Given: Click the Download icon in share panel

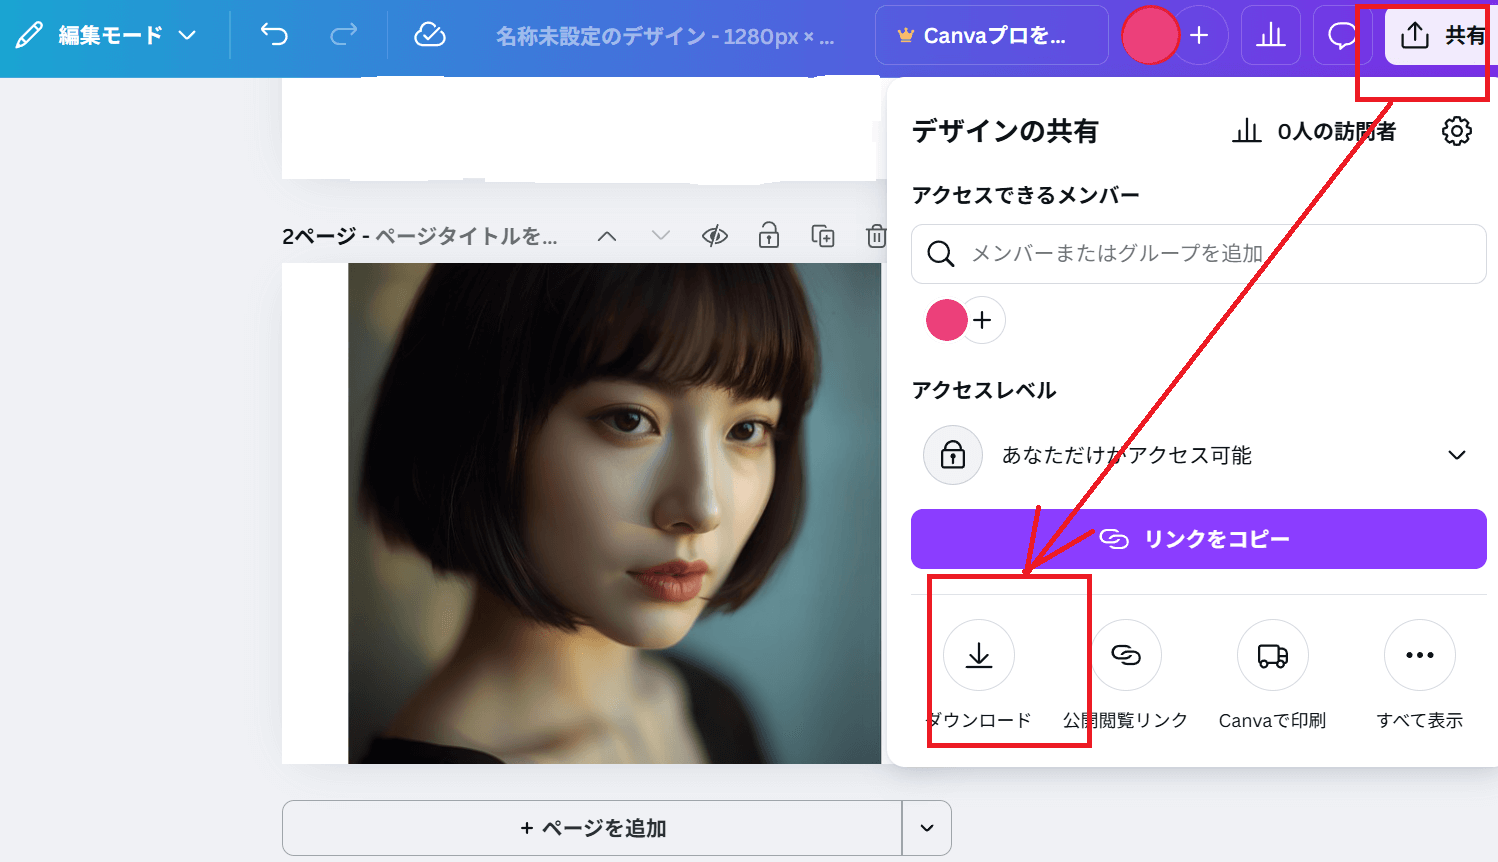Looking at the screenshot, I should point(979,655).
